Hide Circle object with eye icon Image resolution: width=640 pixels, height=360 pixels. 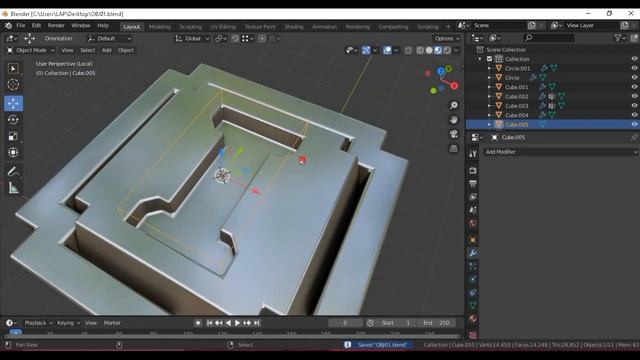(634, 77)
